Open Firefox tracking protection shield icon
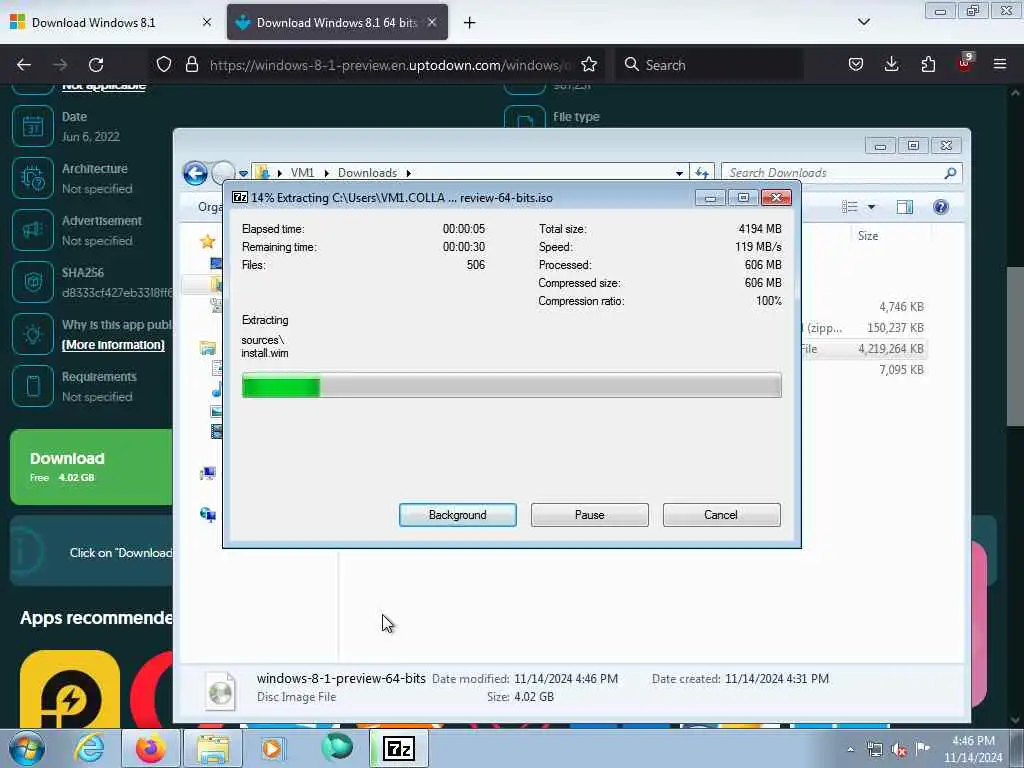The height and width of the screenshot is (768, 1024). point(164,65)
